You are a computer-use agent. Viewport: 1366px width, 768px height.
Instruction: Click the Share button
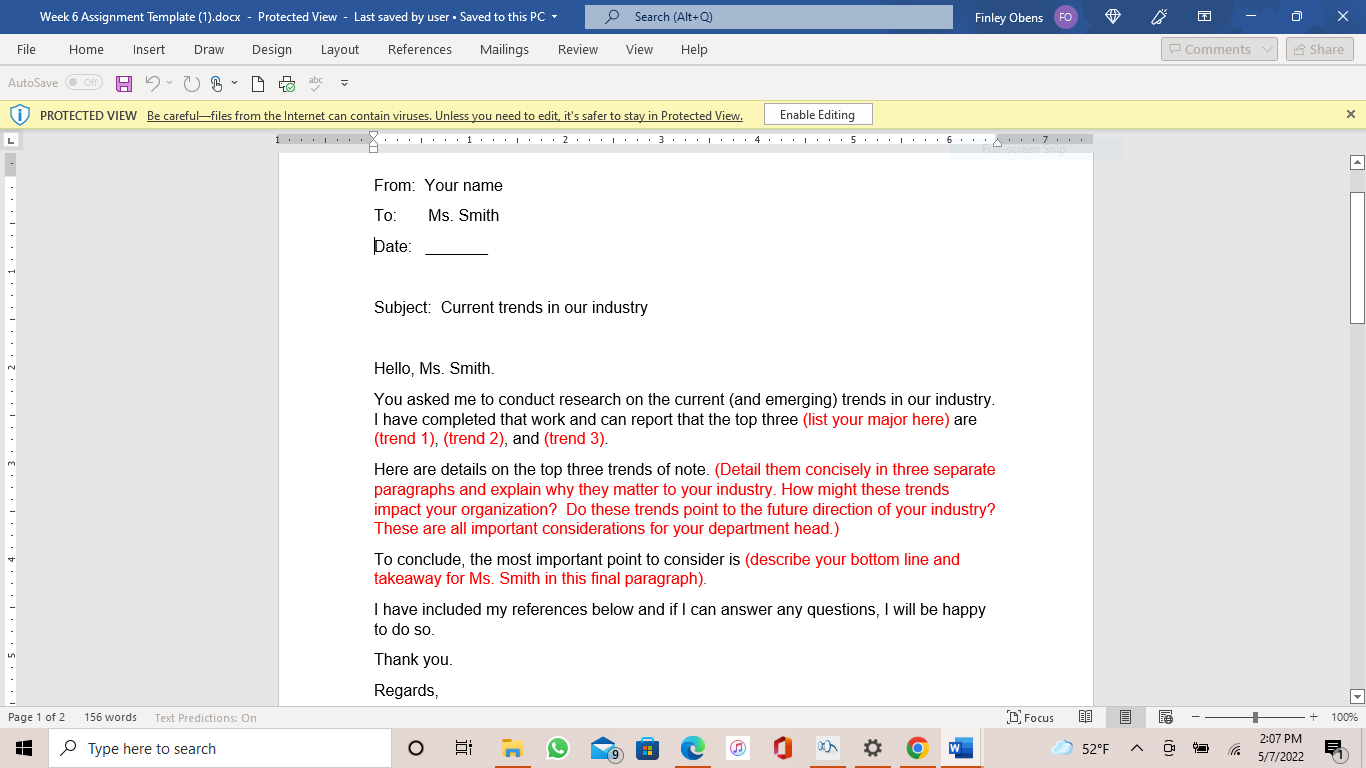pyautogui.click(x=1319, y=49)
